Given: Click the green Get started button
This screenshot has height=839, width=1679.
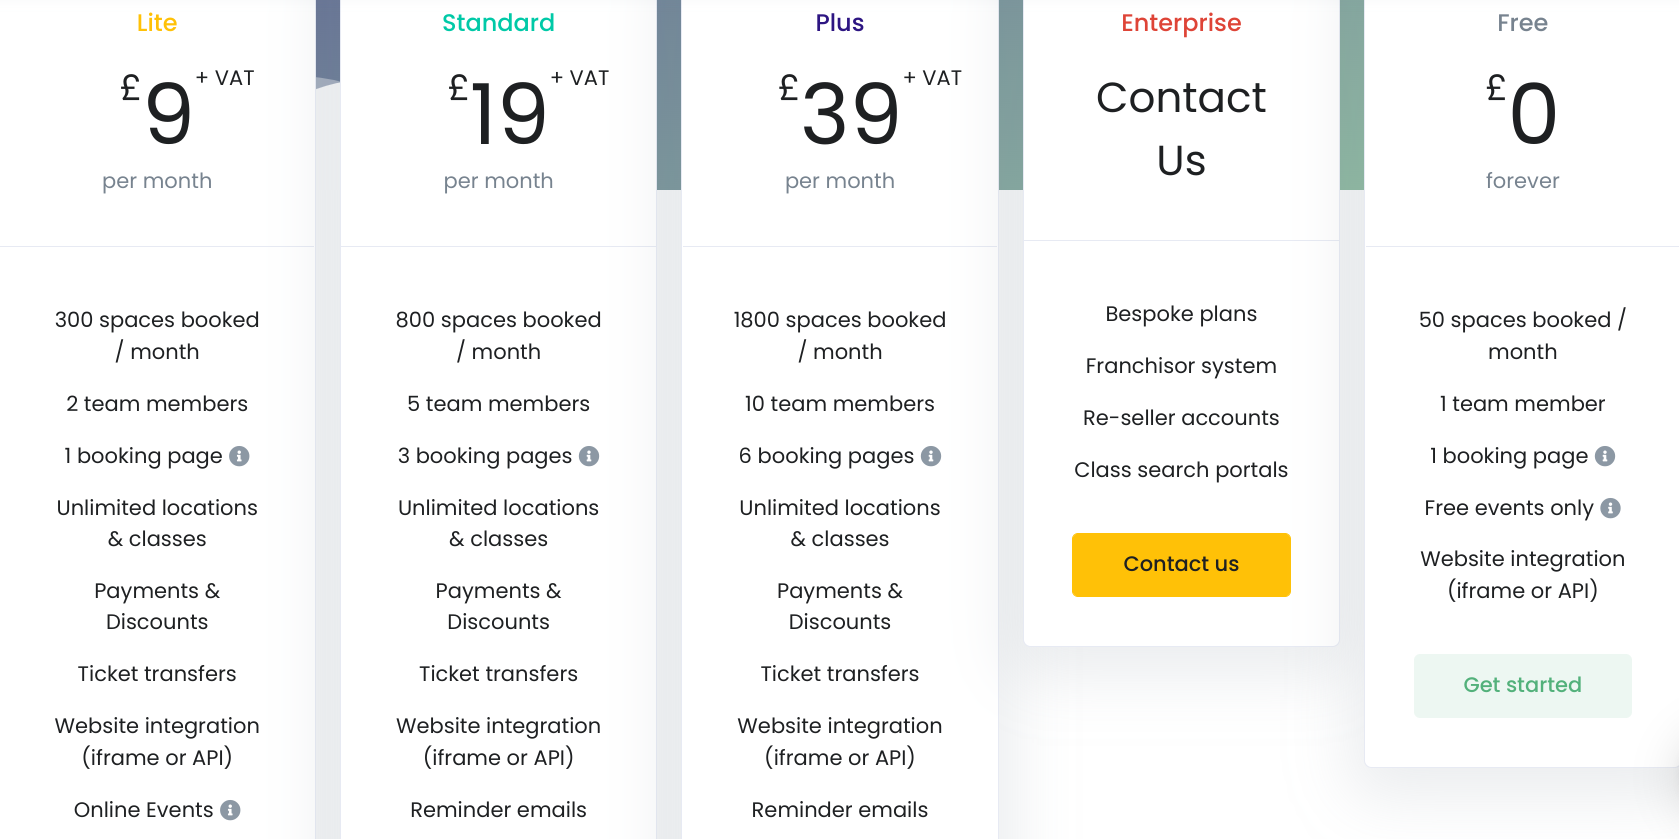Looking at the screenshot, I should coord(1522,686).
